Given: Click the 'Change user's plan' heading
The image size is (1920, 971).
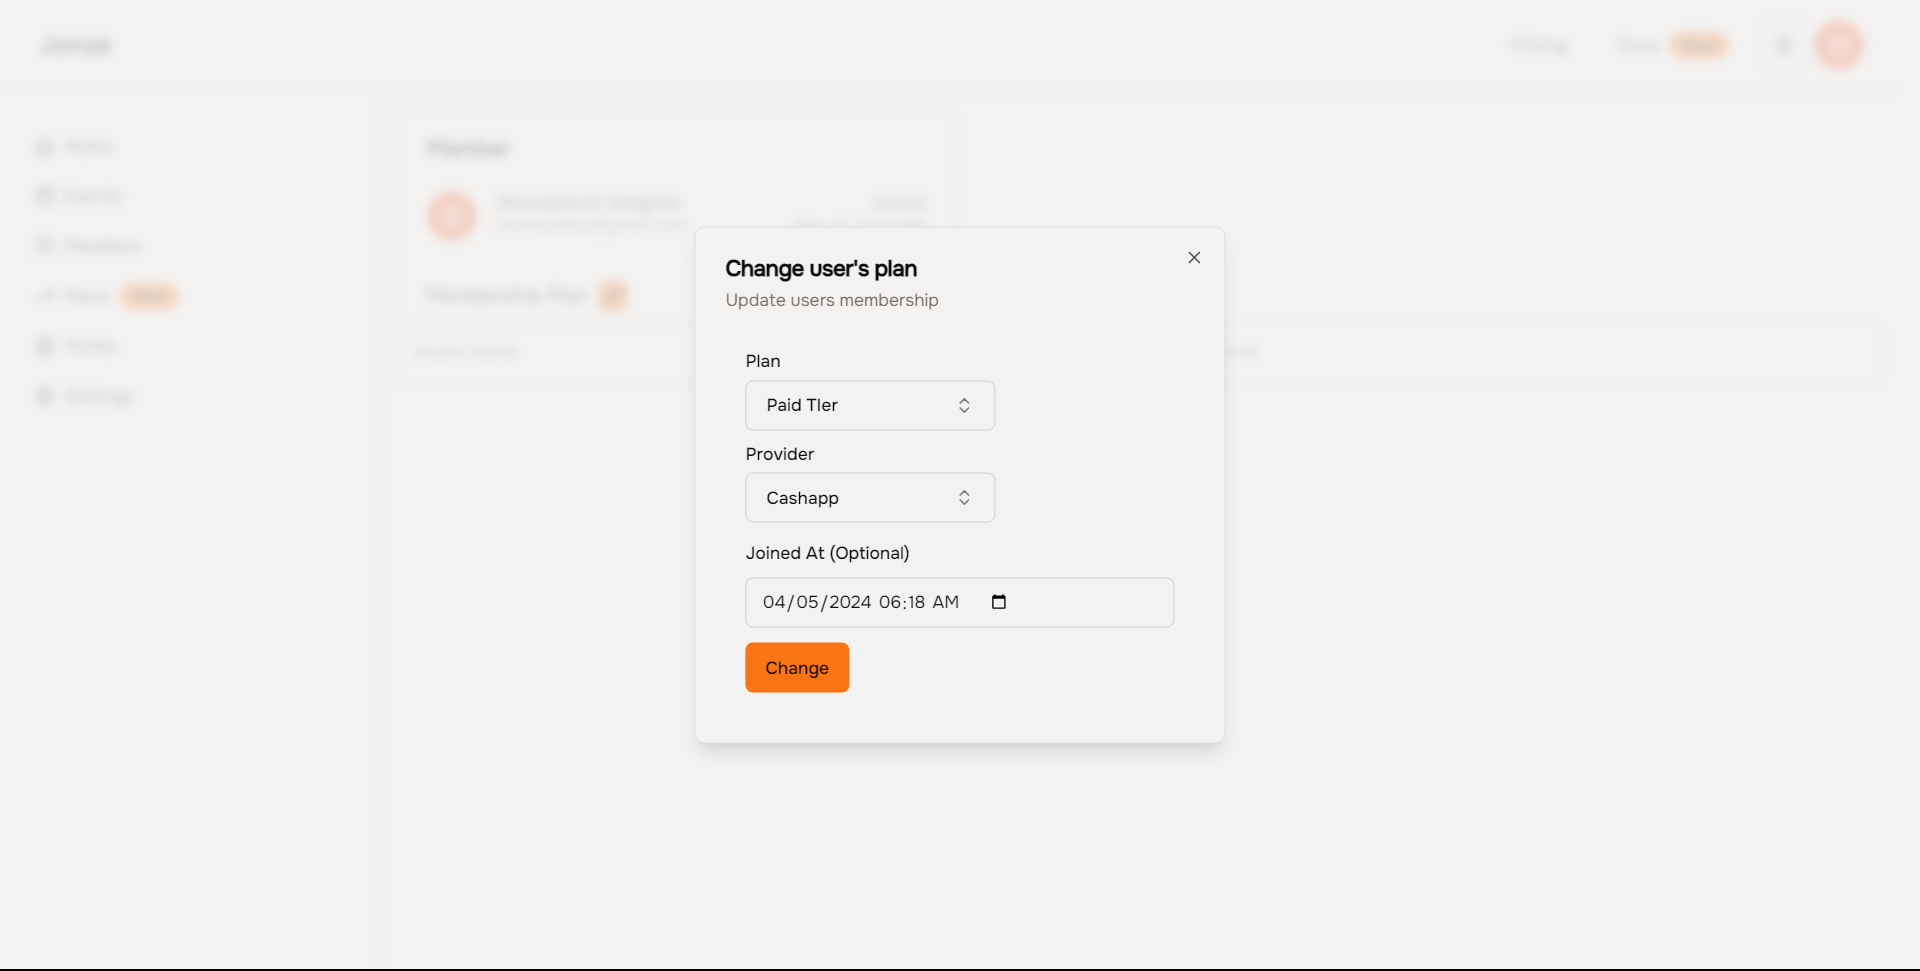Looking at the screenshot, I should click(821, 269).
